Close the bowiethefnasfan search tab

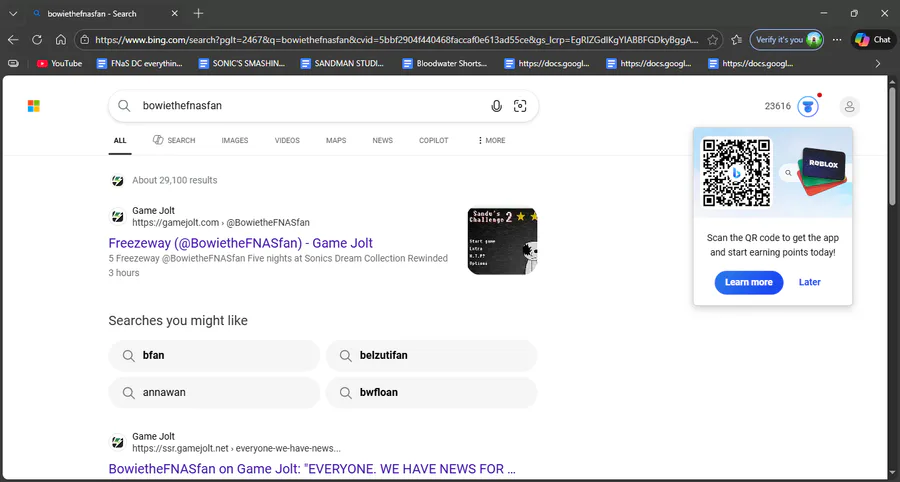point(174,13)
